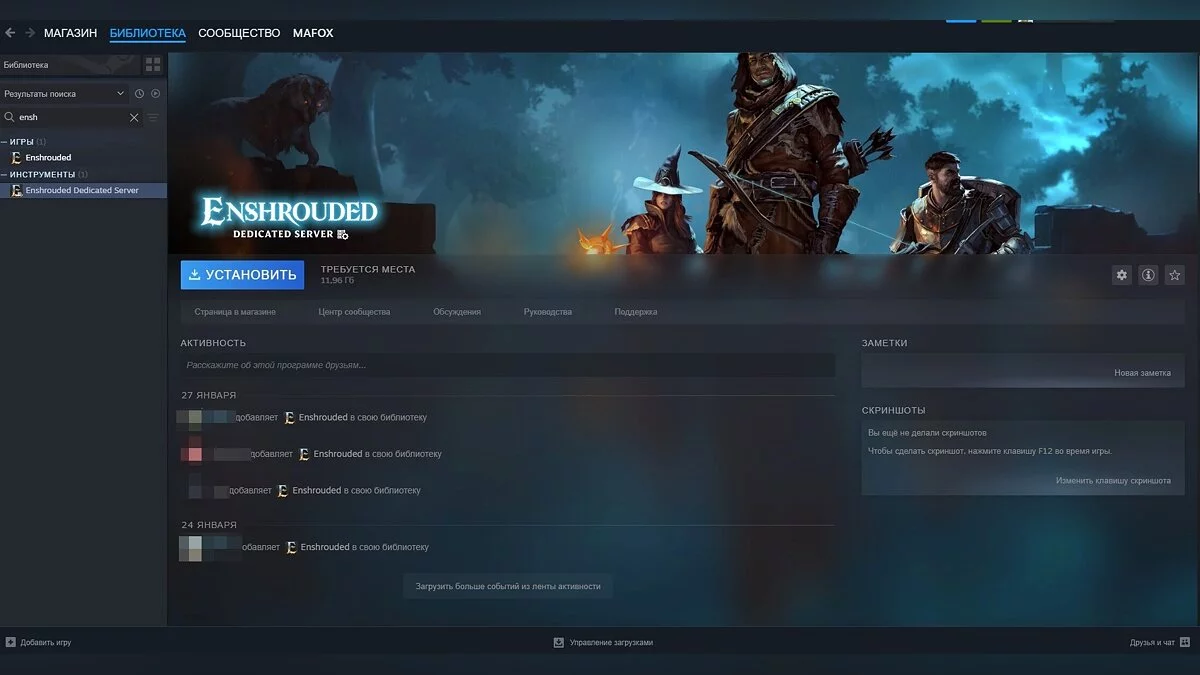Click the activity text box 'Расскажите об этой программе'
The image size is (1200, 675).
pyautogui.click(x=507, y=365)
